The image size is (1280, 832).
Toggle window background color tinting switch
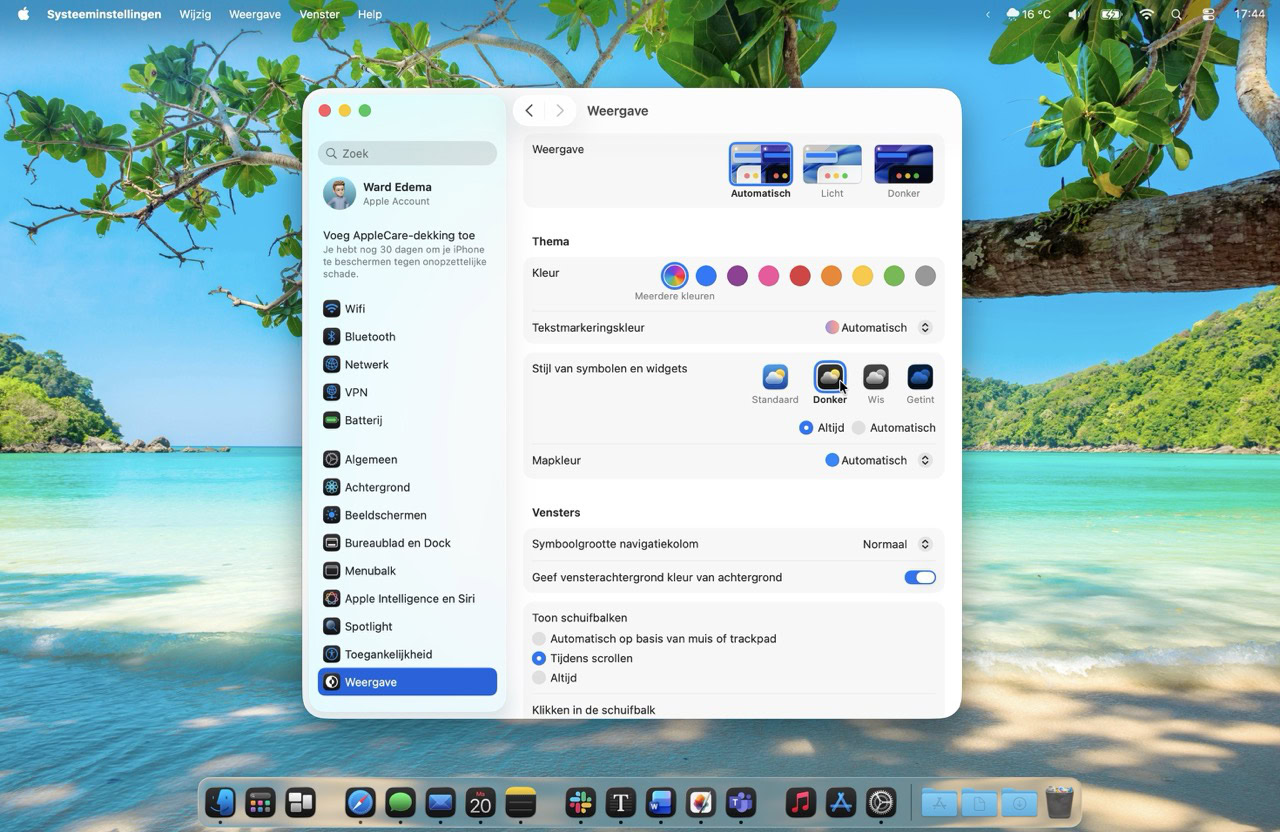[x=919, y=578]
